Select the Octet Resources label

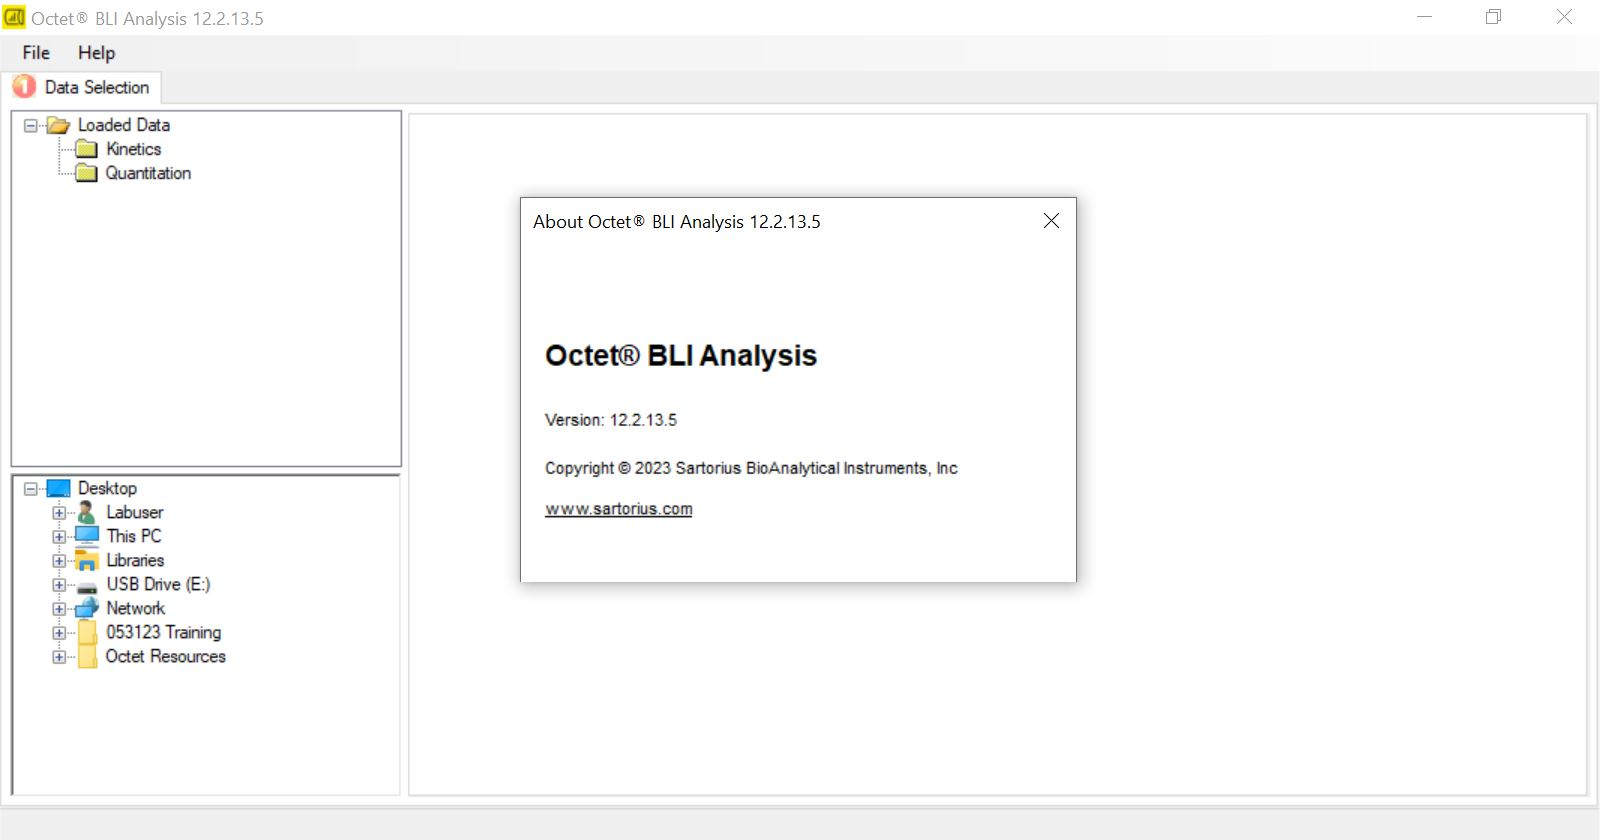click(x=166, y=656)
